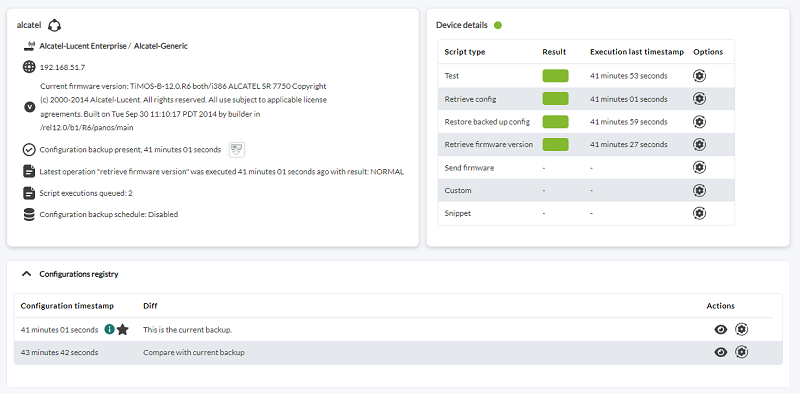This screenshot has height=394, width=800.
Task: Toggle the star on the current backup
Action: (x=122, y=330)
